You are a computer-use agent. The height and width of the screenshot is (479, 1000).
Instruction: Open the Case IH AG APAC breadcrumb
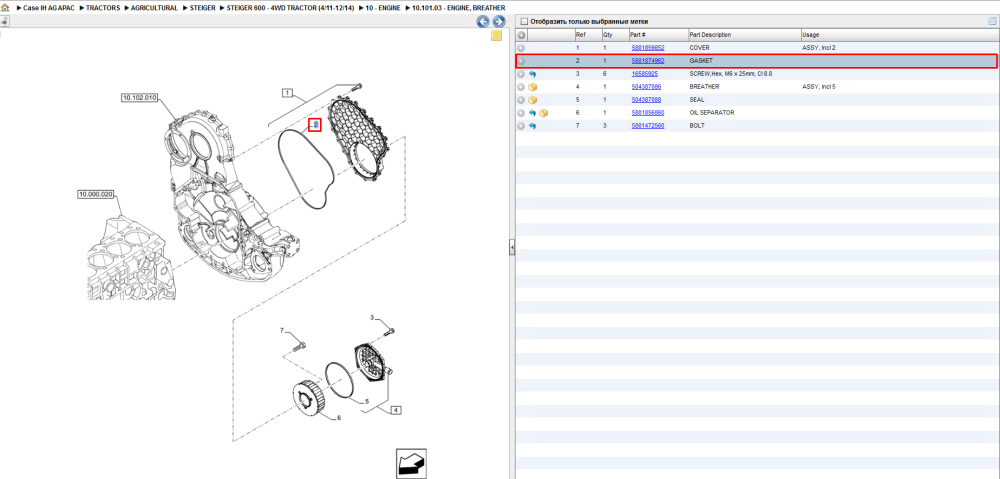(x=48, y=8)
